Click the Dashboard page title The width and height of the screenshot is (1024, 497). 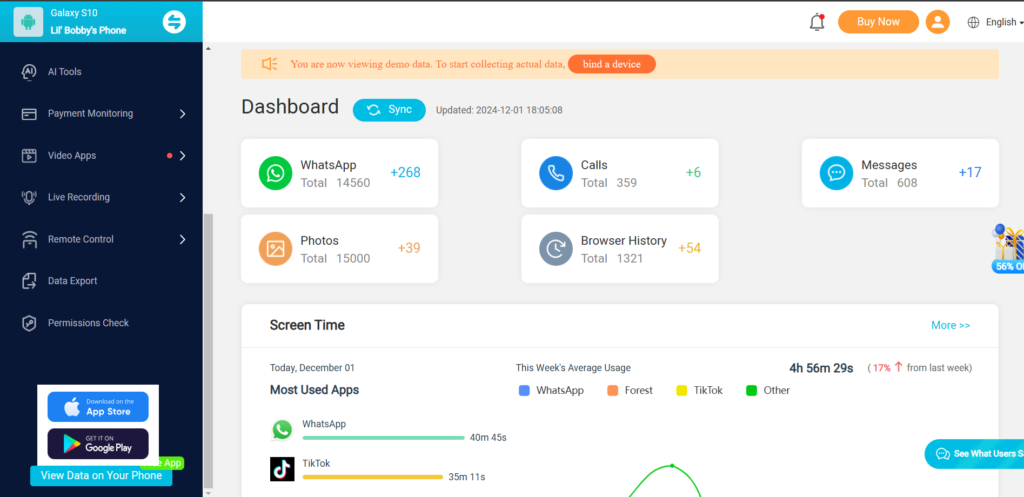click(x=290, y=107)
